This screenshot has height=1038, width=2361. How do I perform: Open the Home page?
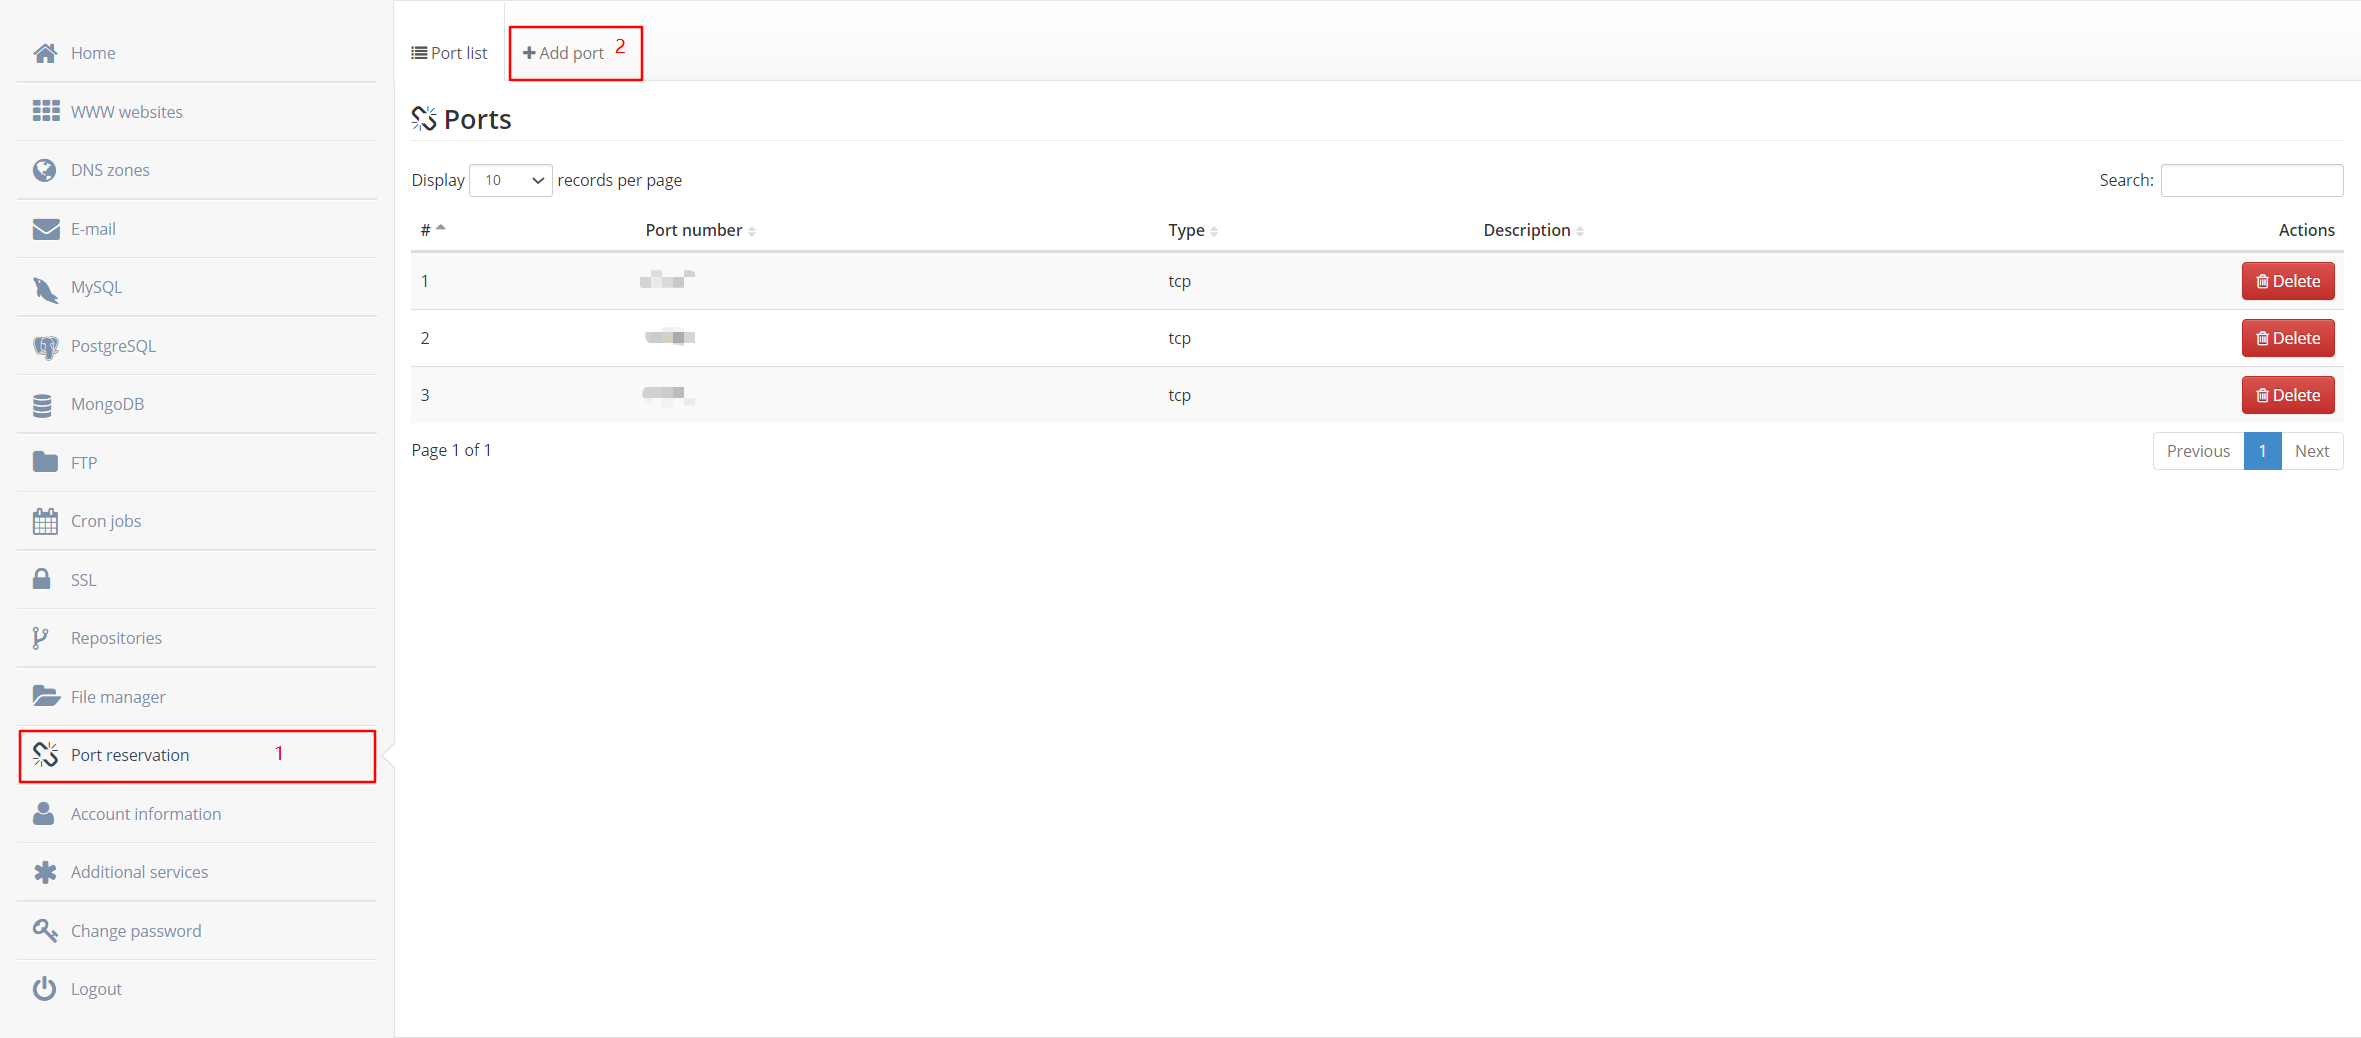coord(92,52)
